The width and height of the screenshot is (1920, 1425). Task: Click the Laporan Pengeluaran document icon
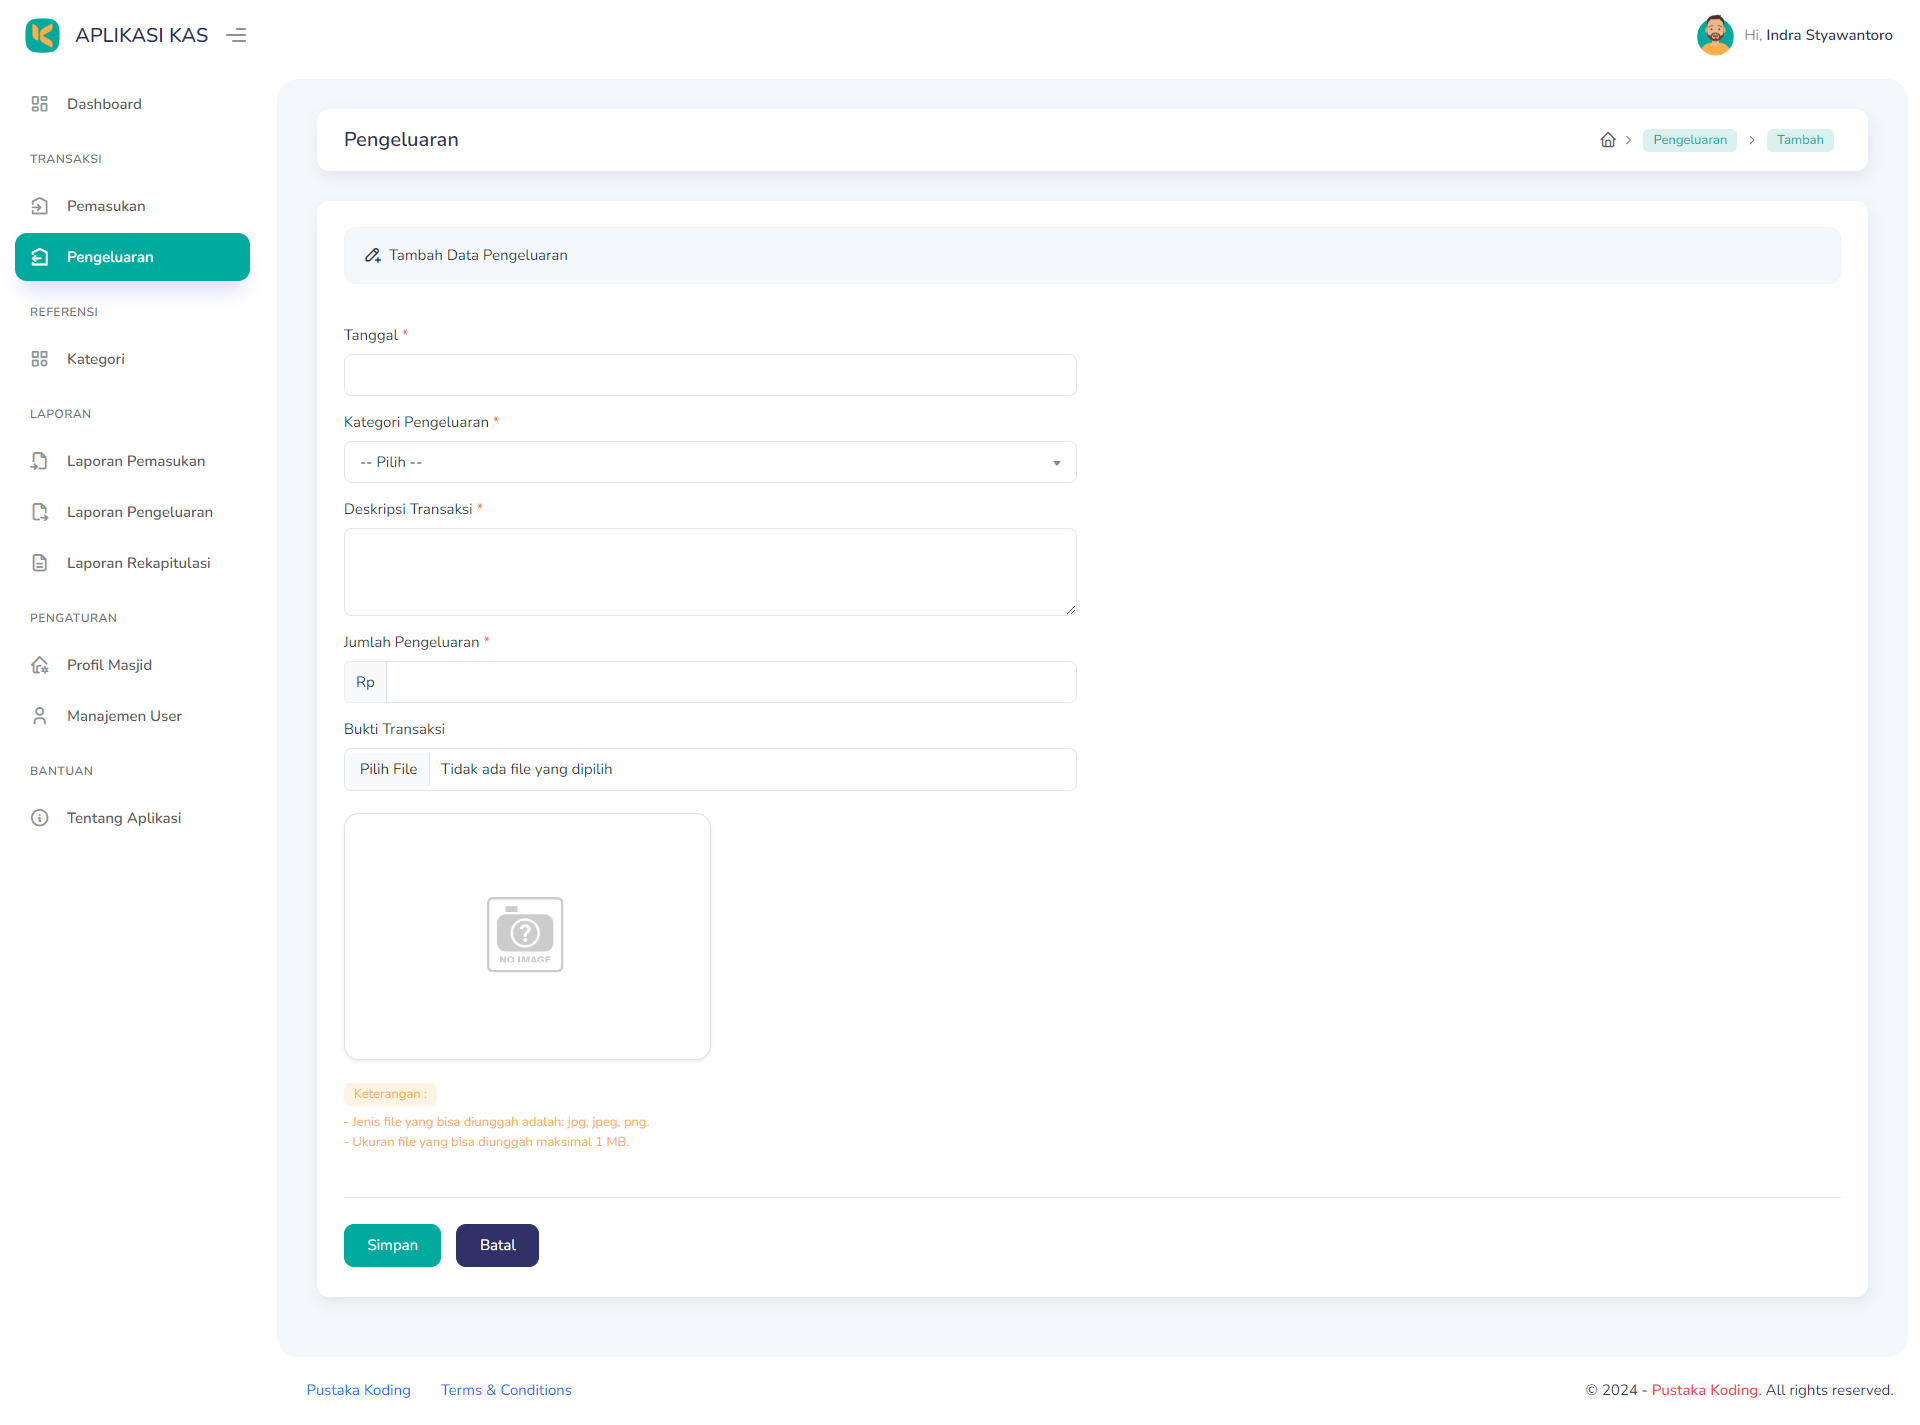(40, 512)
